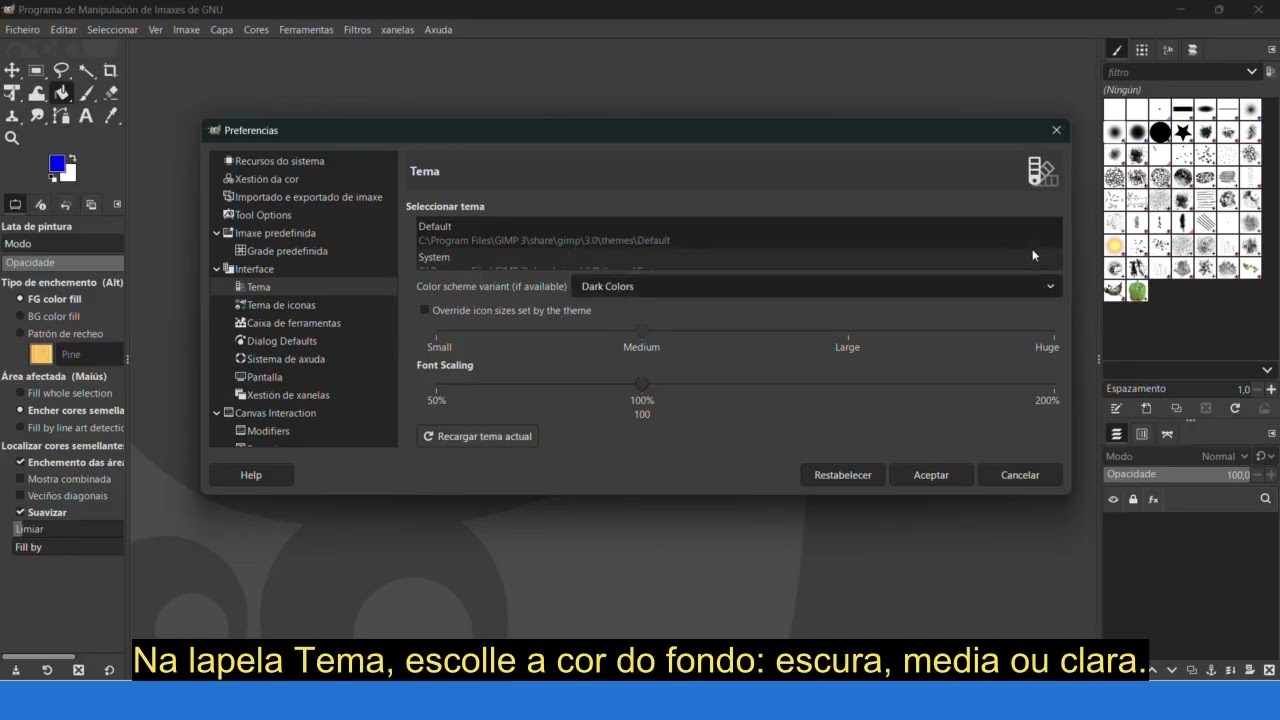Click the Aceptar button

pyautogui.click(x=931, y=475)
